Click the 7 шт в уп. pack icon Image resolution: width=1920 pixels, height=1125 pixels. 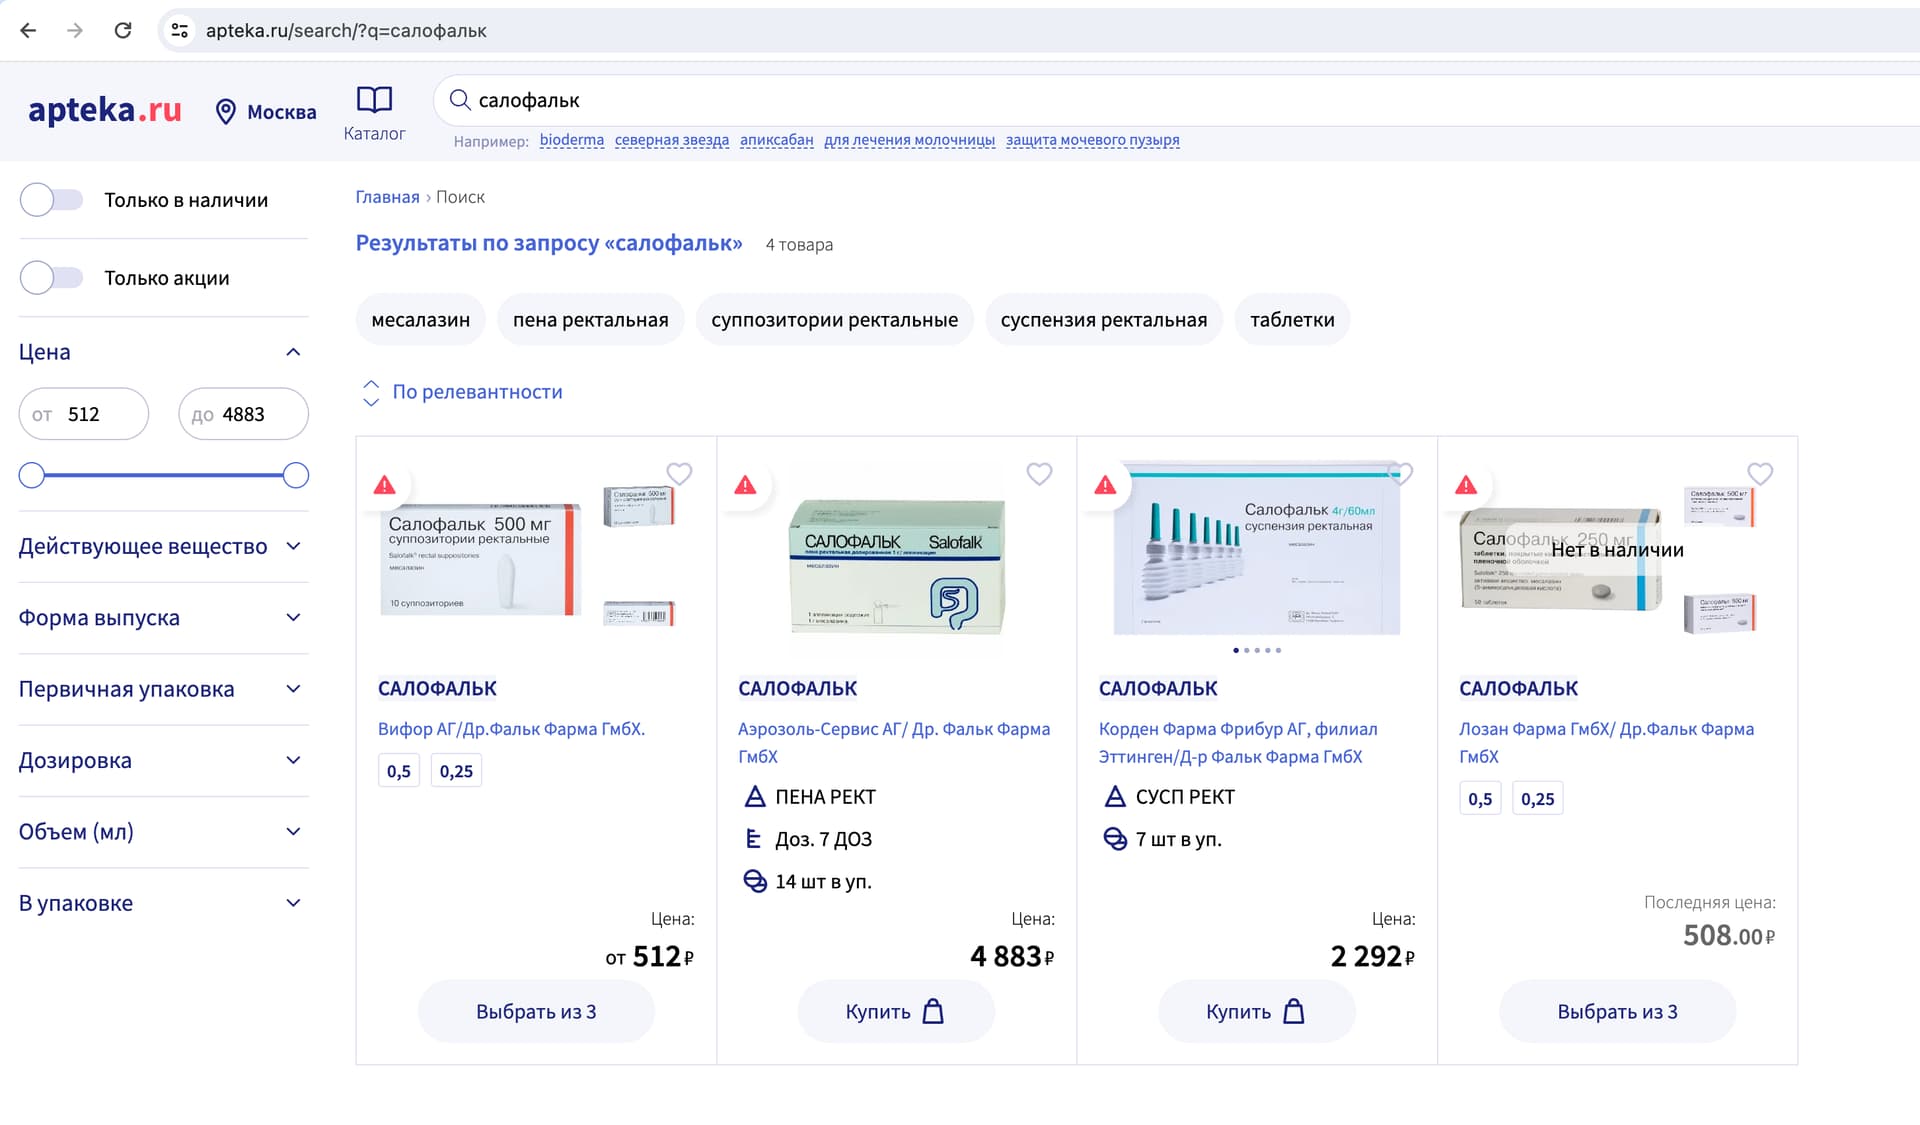(x=1115, y=839)
